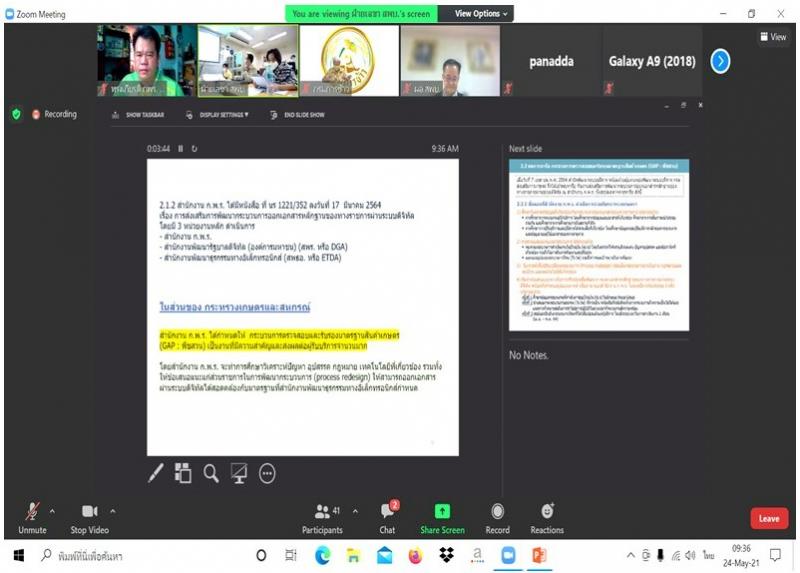Unmute the microphone in Zoom
The width and height of the screenshot is (800, 573).
[32, 517]
